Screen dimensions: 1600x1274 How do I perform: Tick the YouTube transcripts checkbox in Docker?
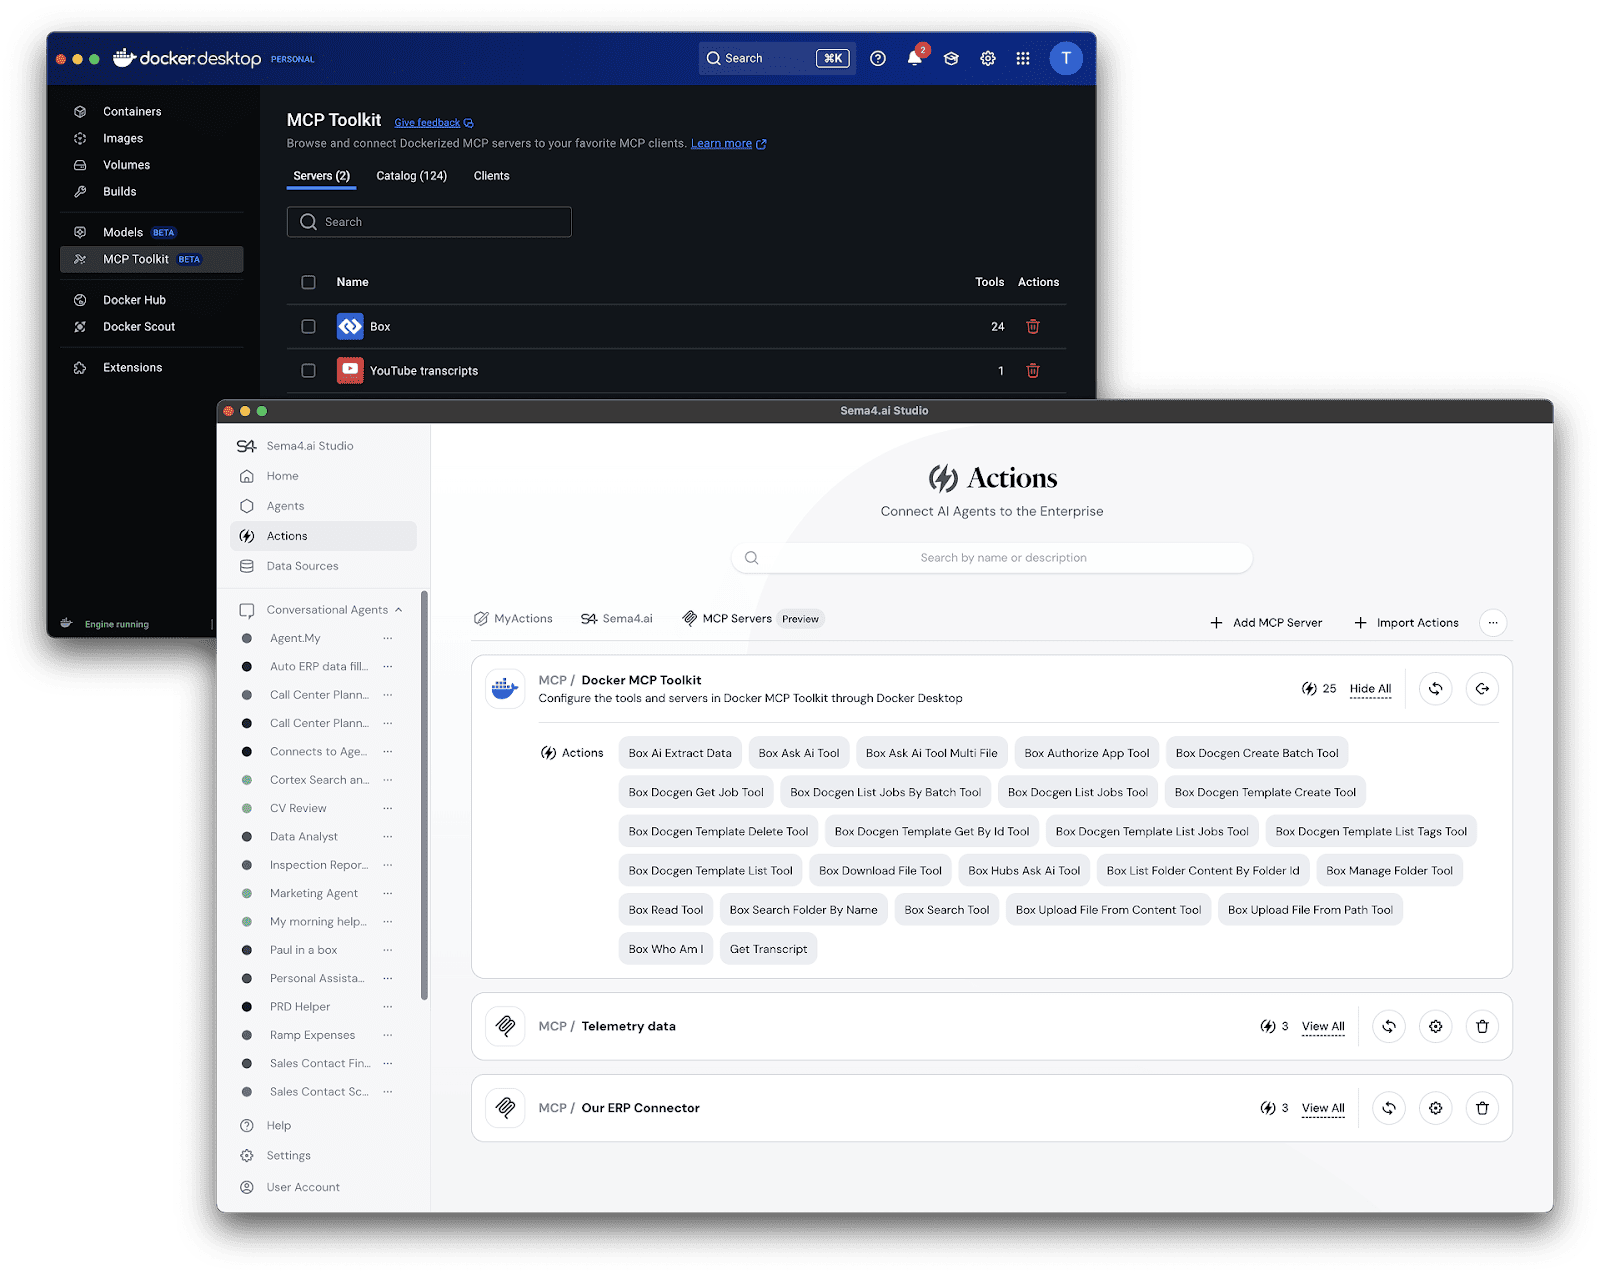pos(308,371)
